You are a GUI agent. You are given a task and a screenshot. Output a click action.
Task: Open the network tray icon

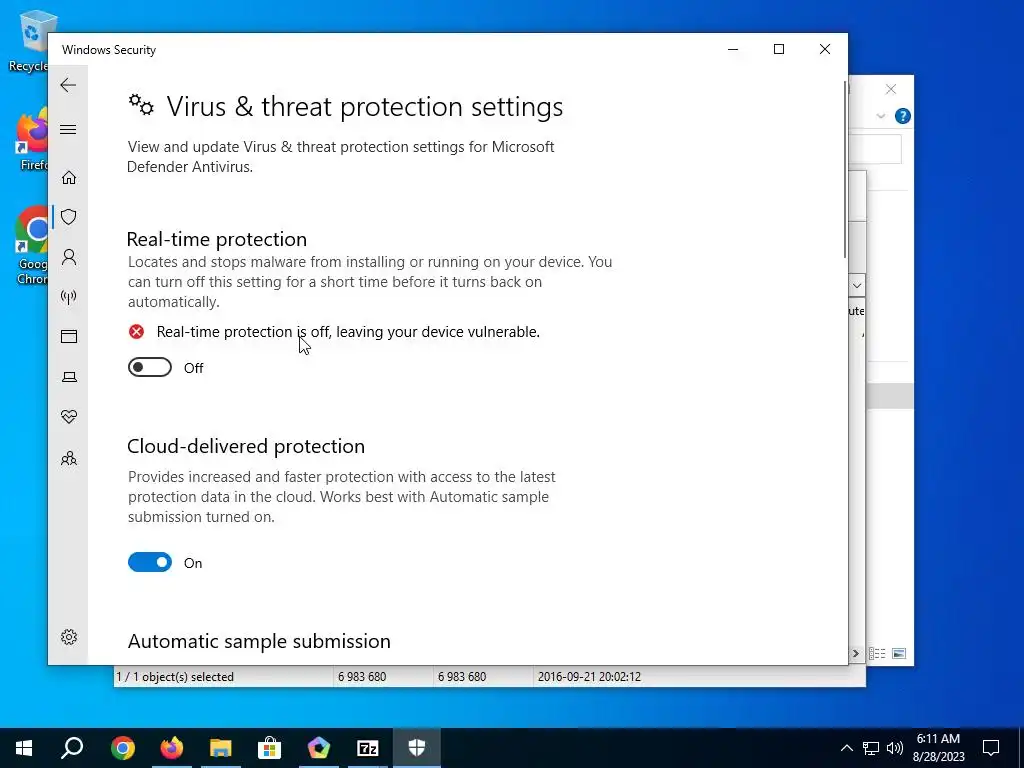tap(871, 748)
